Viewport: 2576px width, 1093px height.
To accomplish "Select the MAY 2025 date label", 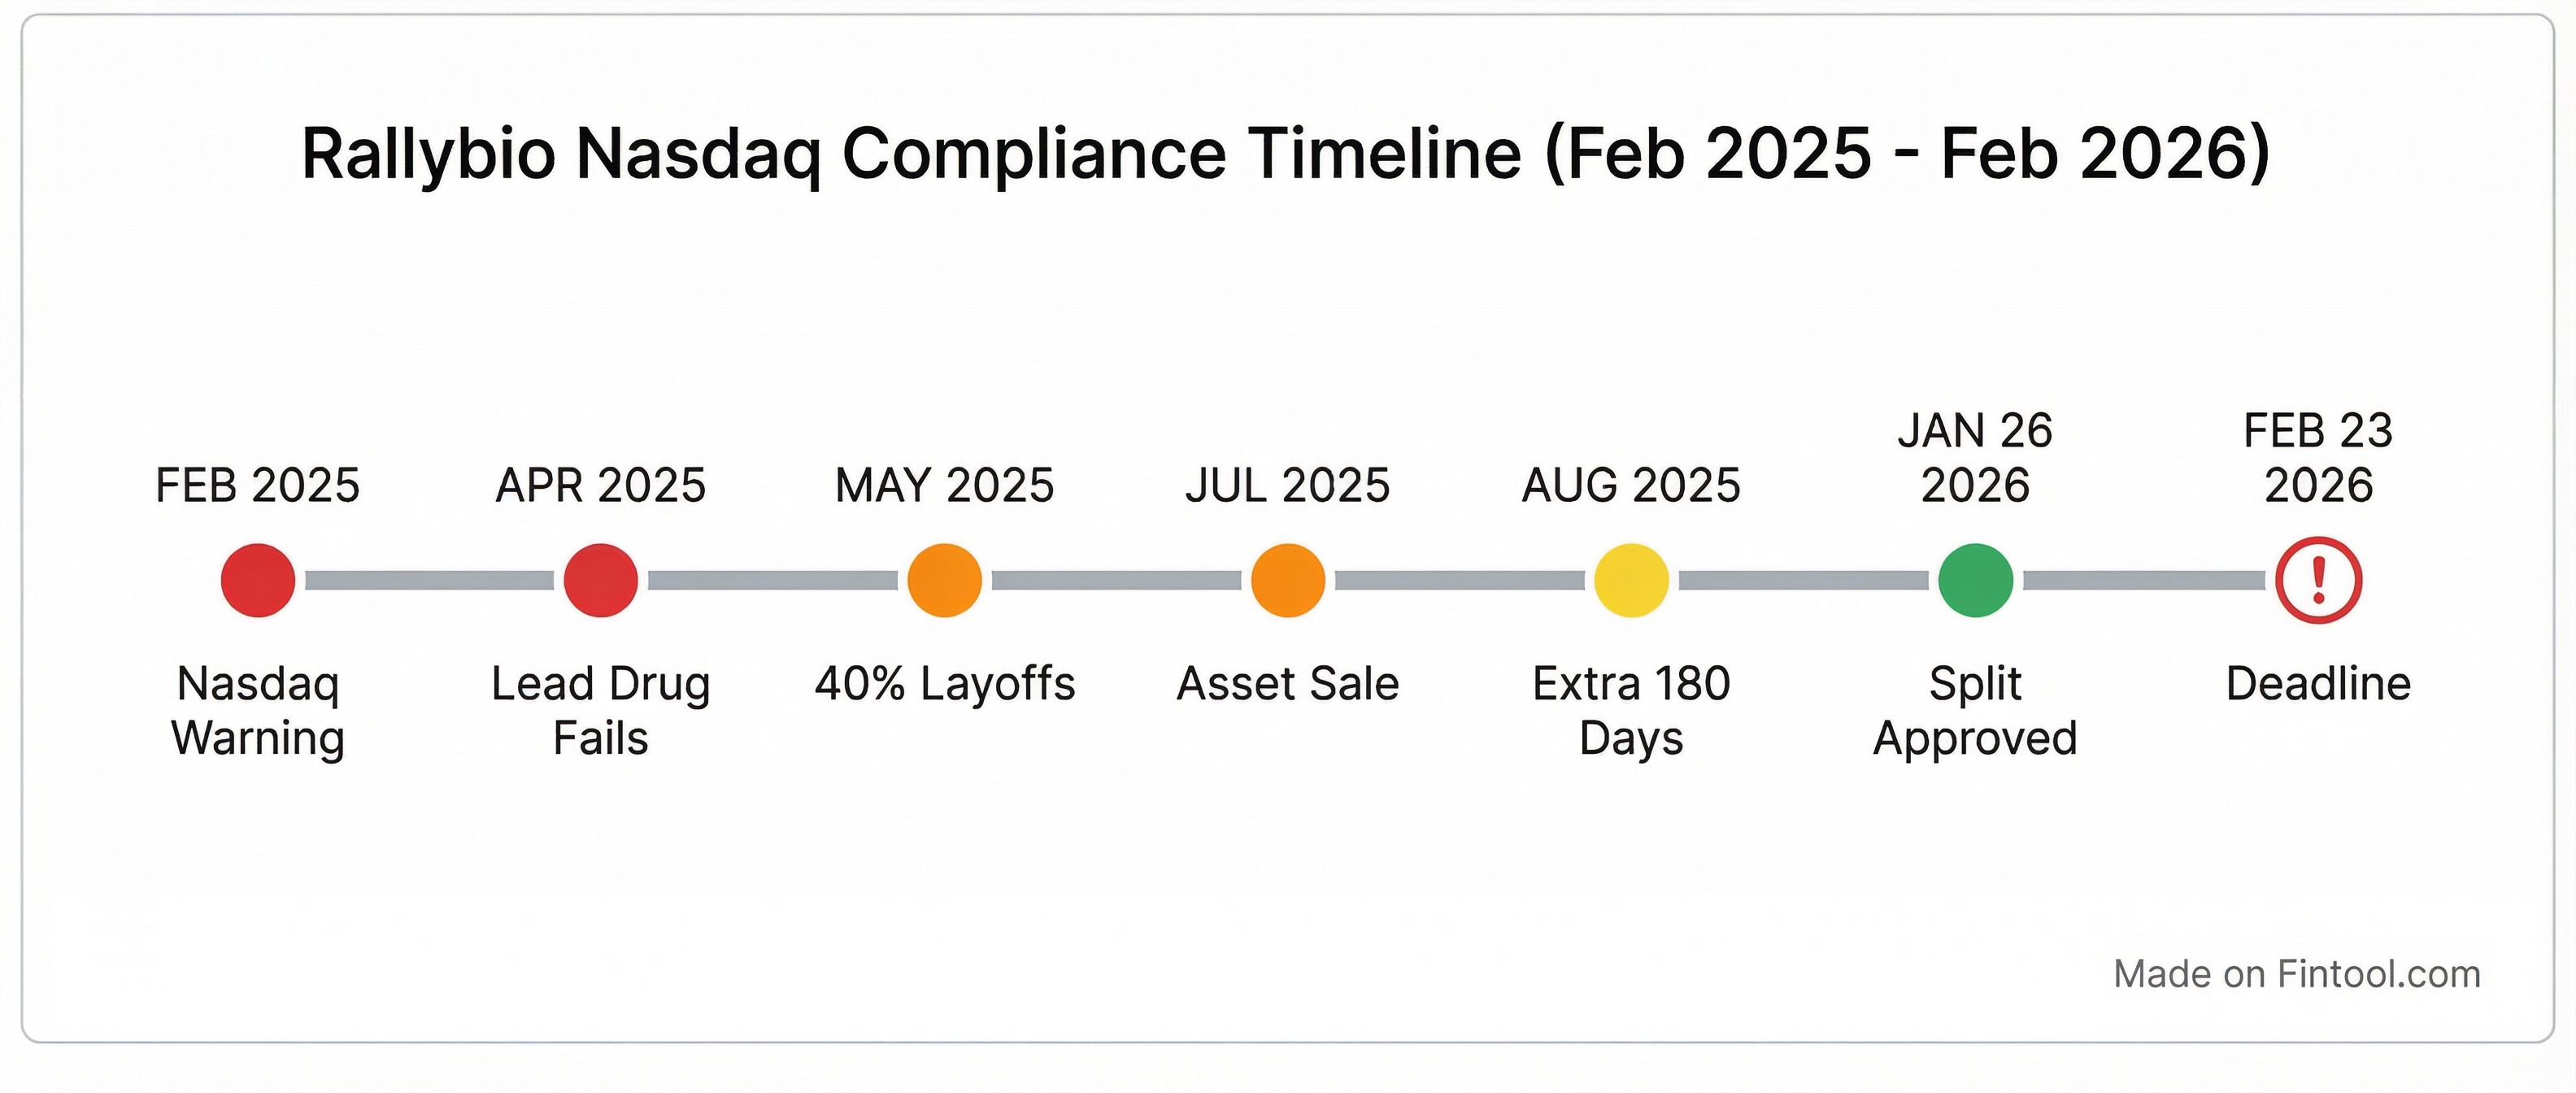I will pos(944,486).
